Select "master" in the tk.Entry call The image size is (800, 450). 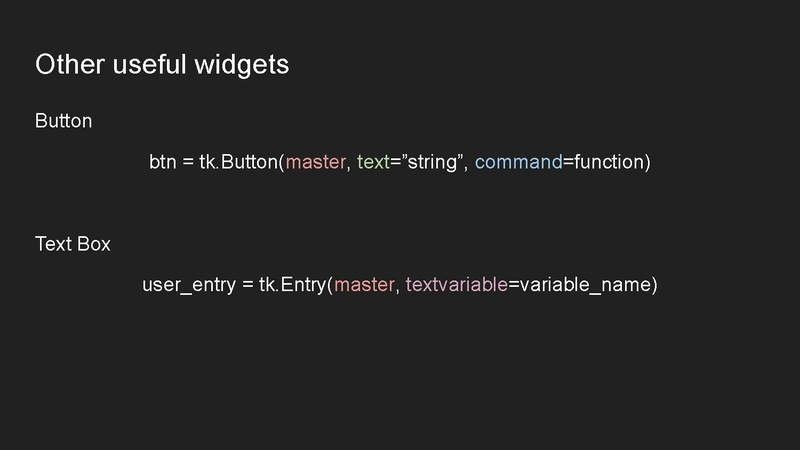click(366, 285)
